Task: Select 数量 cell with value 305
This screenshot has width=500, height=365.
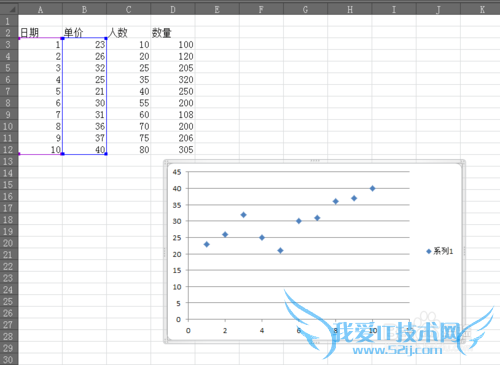Action: pos(173,149)
